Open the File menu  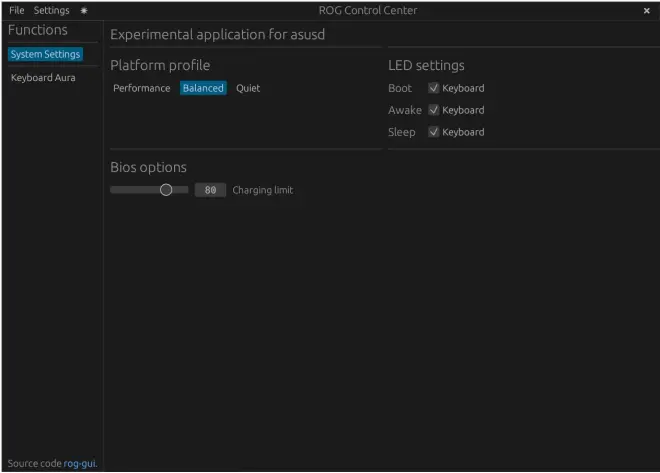pos(16,10)
